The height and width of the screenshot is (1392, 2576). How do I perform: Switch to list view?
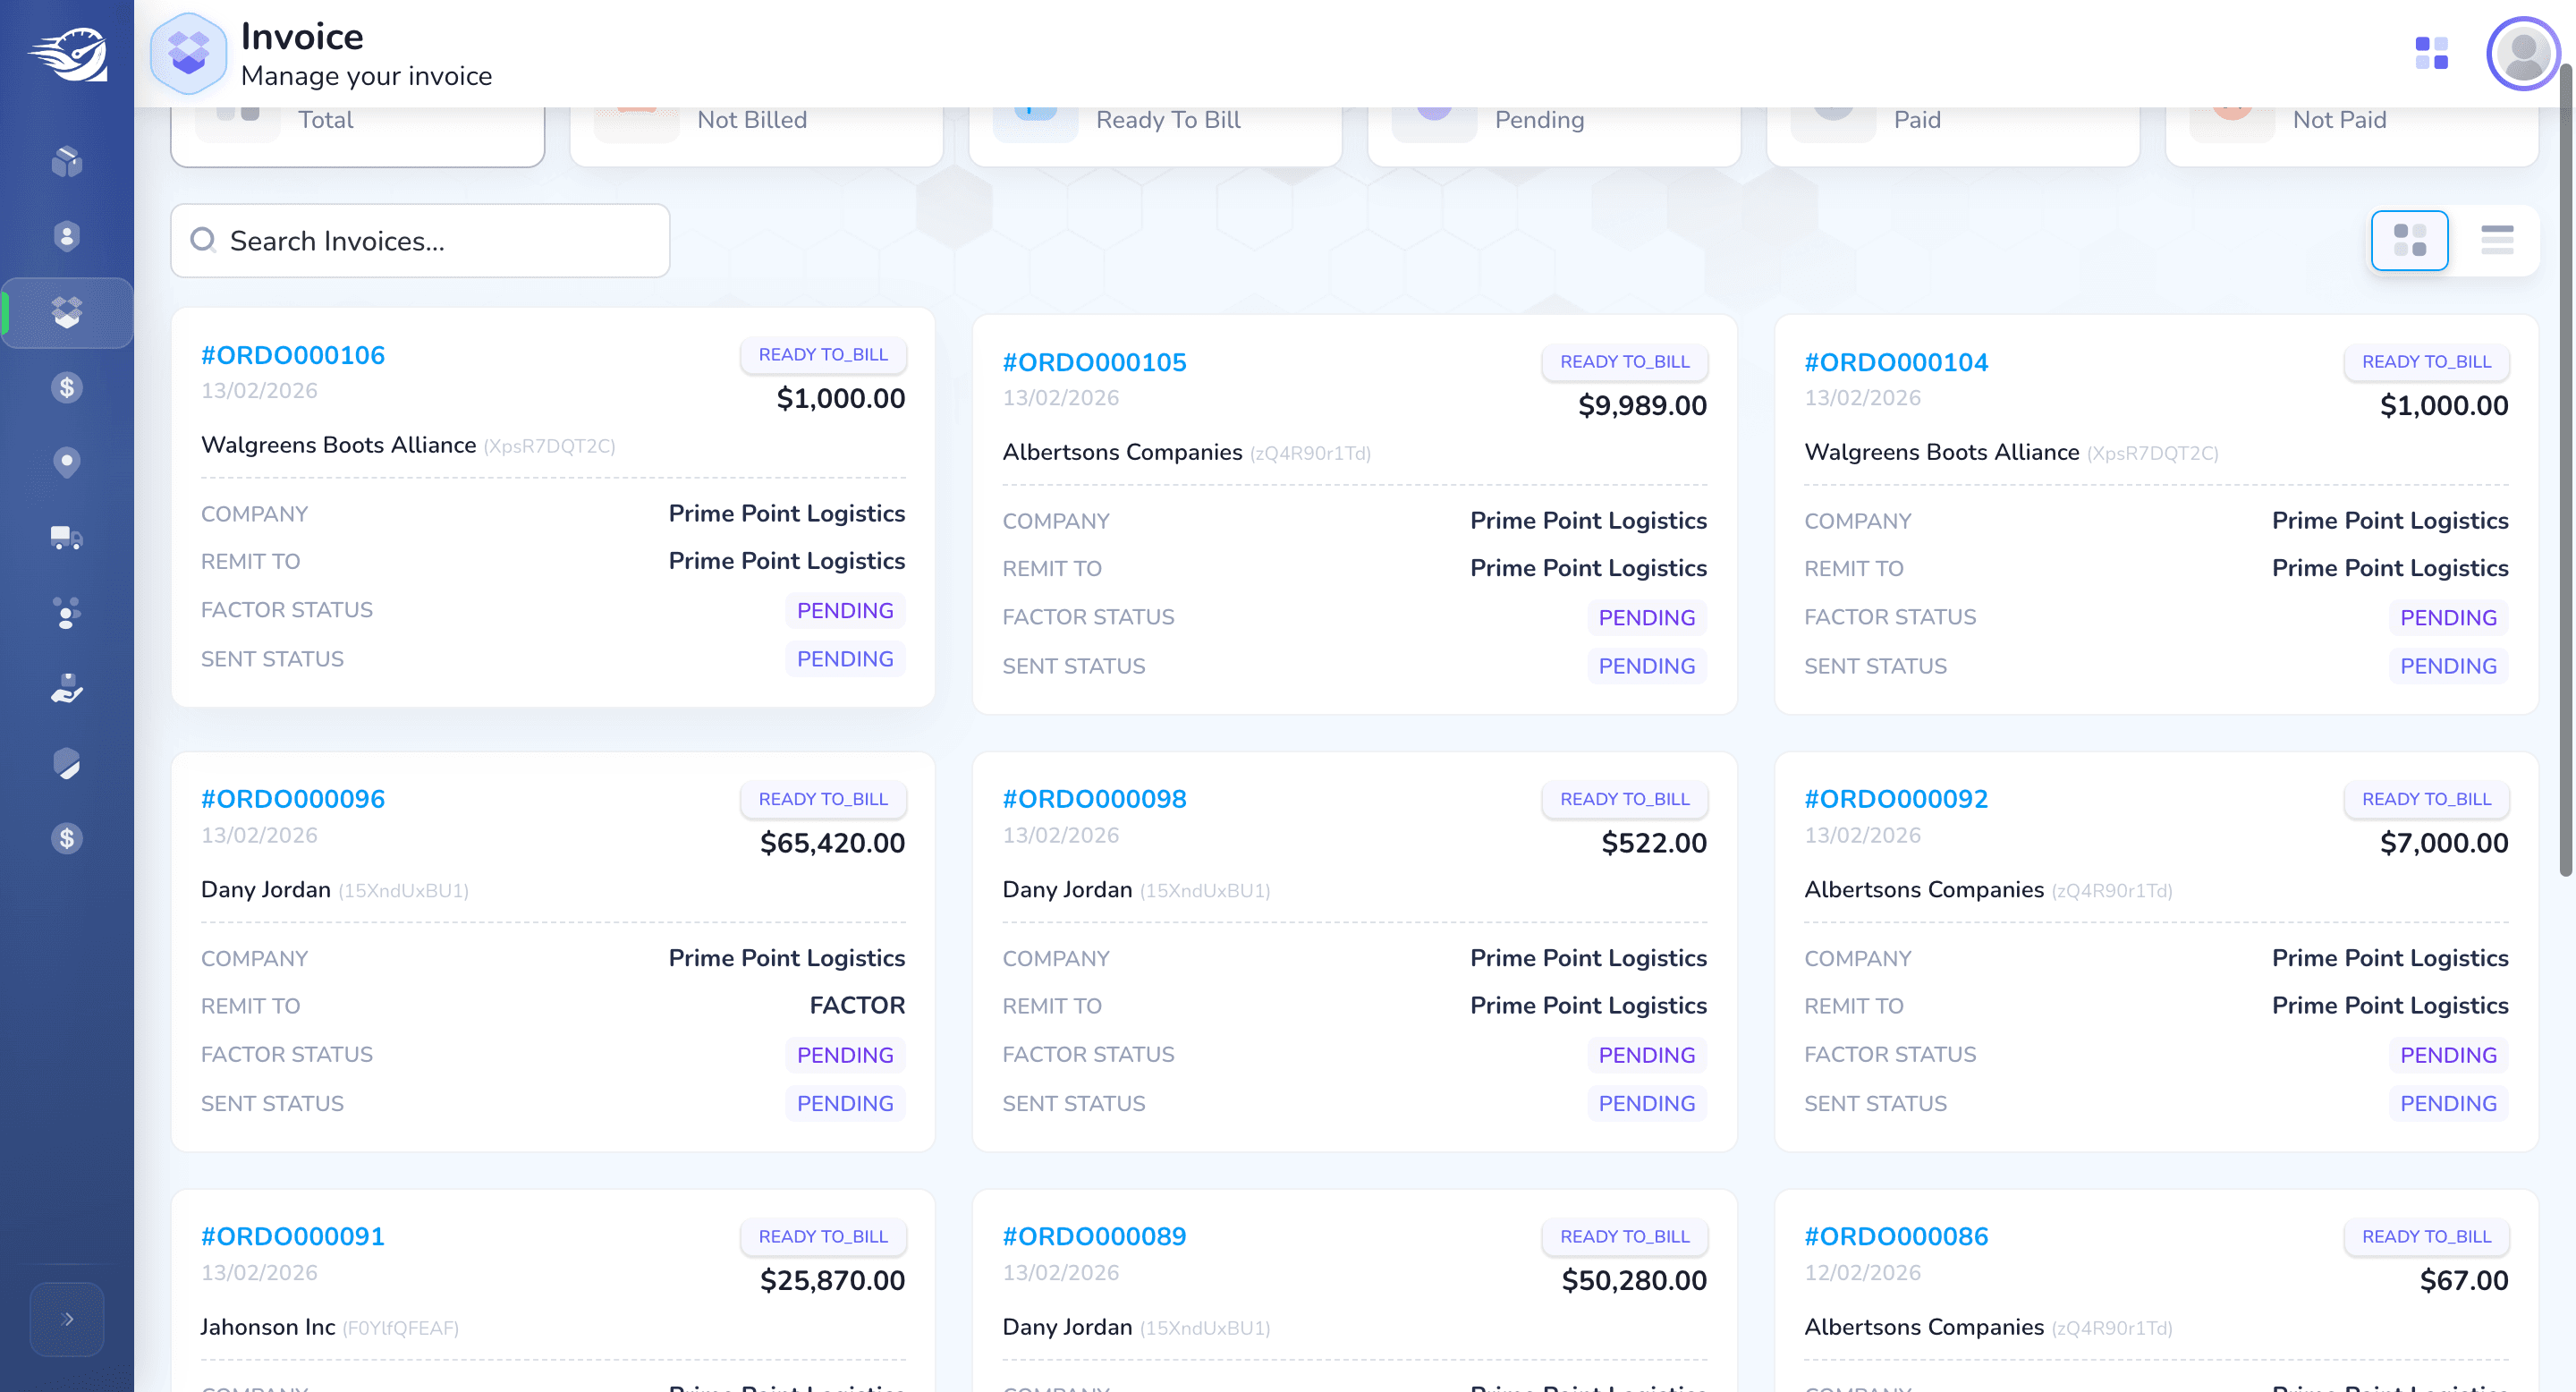(2496, 240)
